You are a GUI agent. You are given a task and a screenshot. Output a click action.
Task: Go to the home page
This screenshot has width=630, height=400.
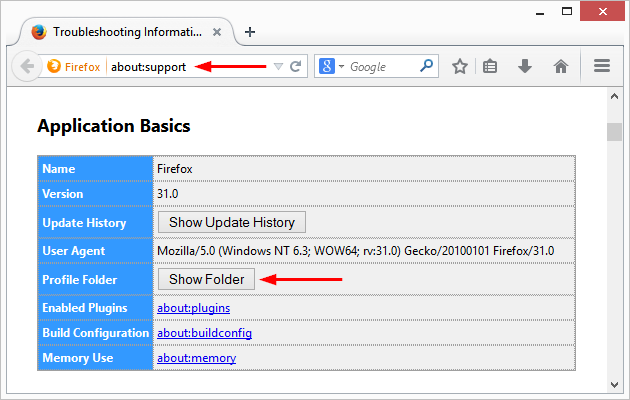pos(561,66)
